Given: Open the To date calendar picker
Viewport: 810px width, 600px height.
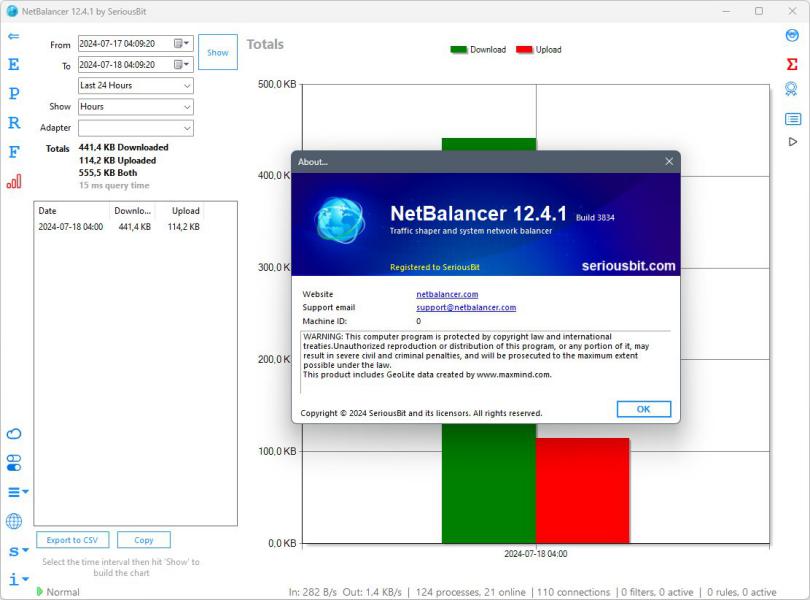Looking at the screenshot, I should point(181,65).
